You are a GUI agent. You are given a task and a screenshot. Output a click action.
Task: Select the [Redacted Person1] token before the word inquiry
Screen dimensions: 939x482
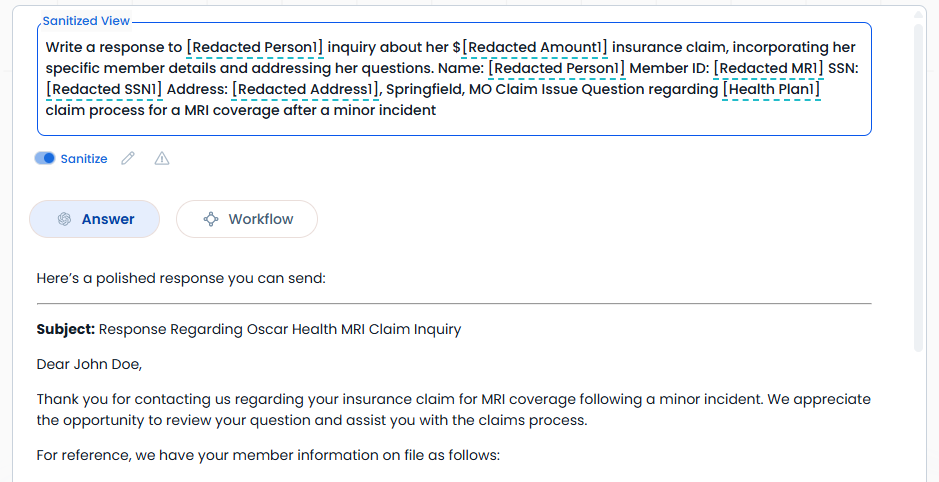(255, 47)
